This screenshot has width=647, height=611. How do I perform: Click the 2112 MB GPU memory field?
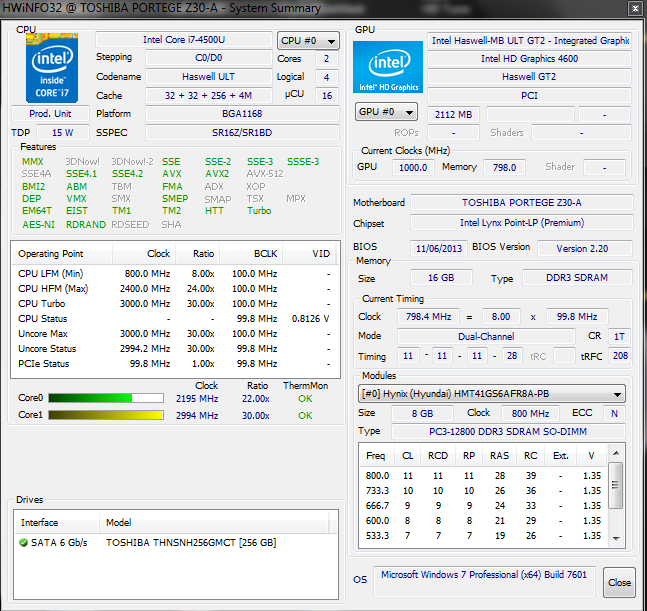pyautogui.click(x=453, y=114)
